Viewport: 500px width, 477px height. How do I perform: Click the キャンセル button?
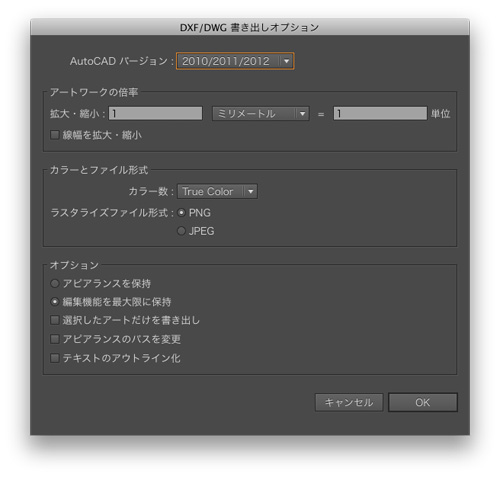pos(349,402)
